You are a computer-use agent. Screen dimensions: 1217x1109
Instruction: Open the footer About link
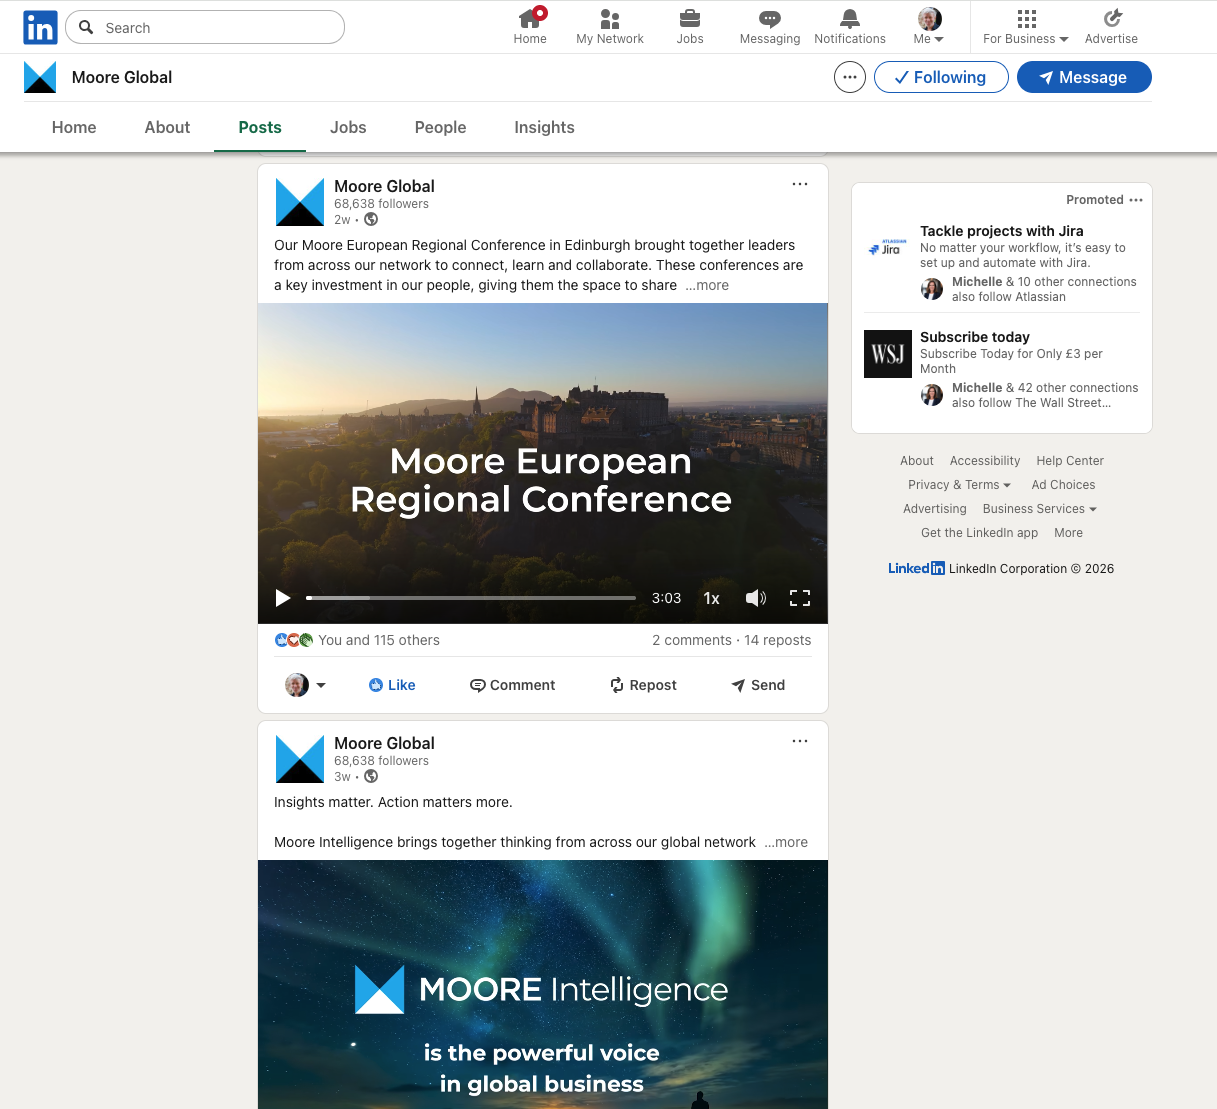pos(917,461)
